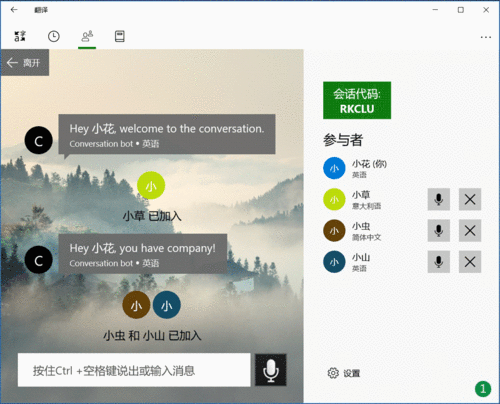Open the phrasebook tab icon

120,36
